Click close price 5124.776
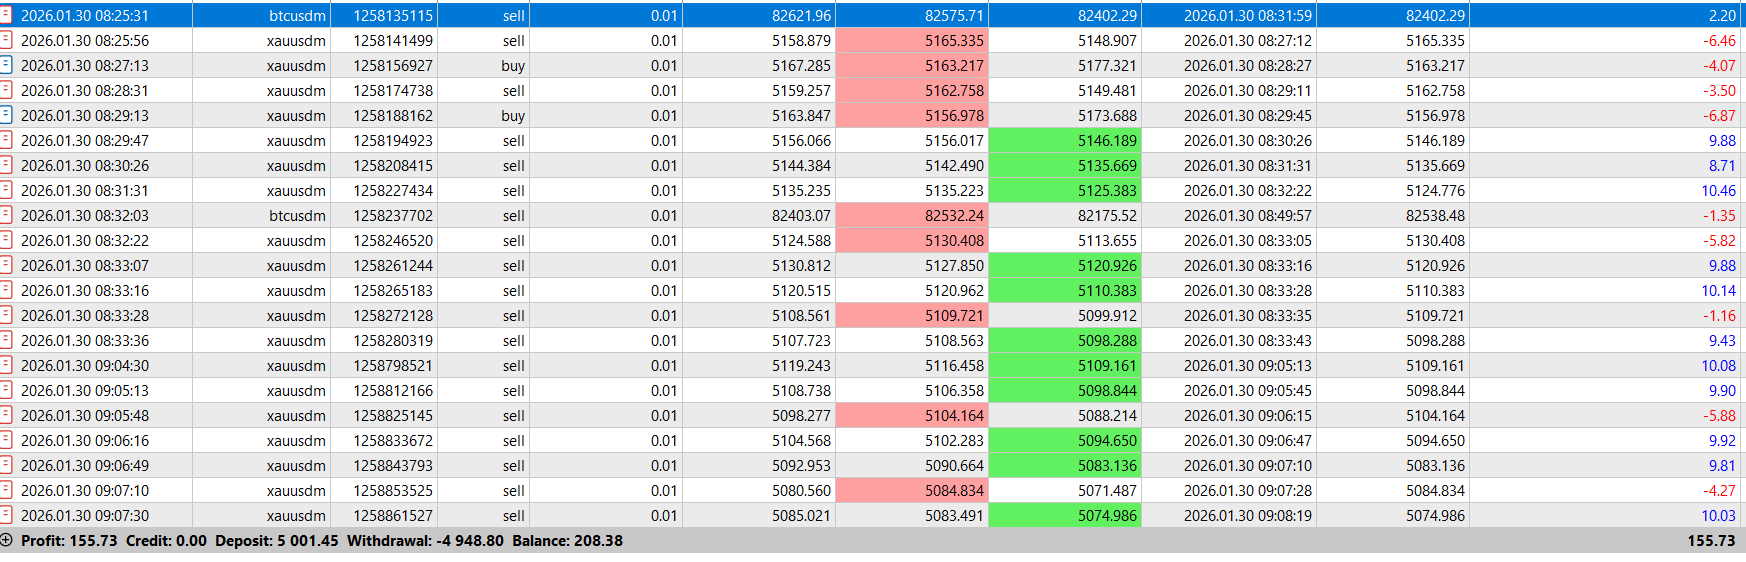 click(1435, 191)
